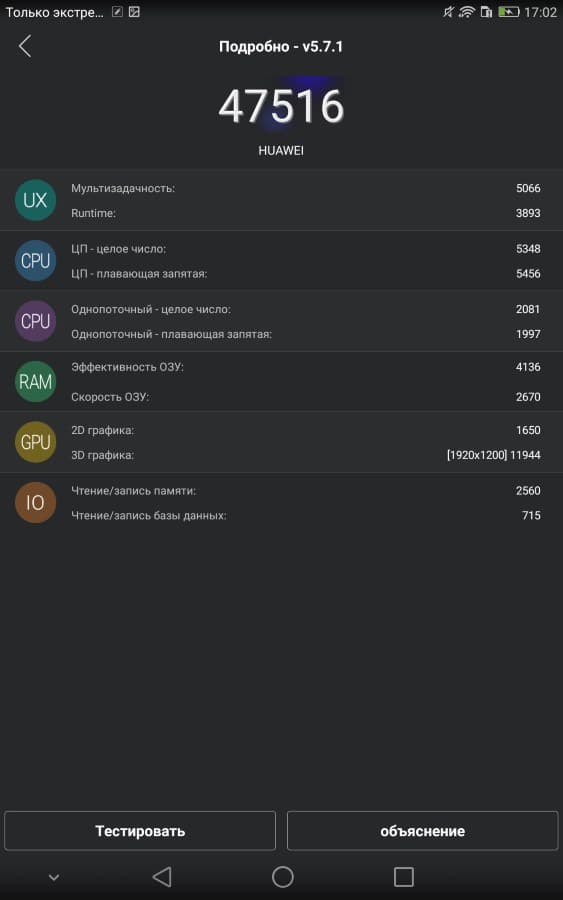Viewport: 563px width, 900px height.
Task: Collapse navigation bar with down chevron
Action: tap(54, 877)
